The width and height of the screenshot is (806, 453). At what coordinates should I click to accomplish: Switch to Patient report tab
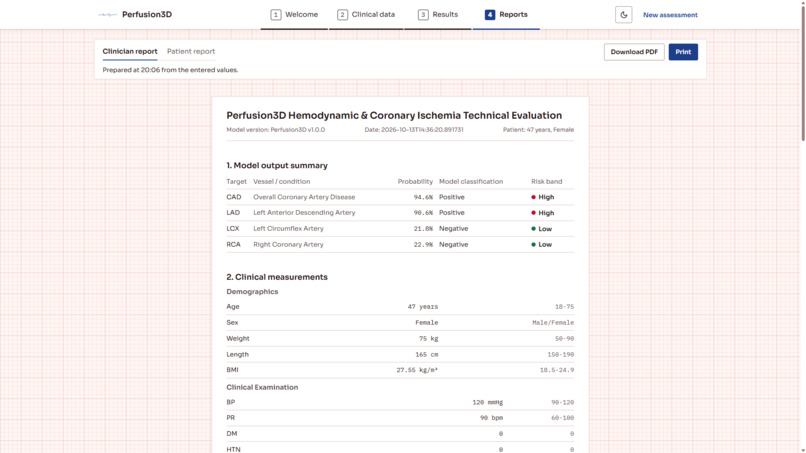(x=191, y=51)
